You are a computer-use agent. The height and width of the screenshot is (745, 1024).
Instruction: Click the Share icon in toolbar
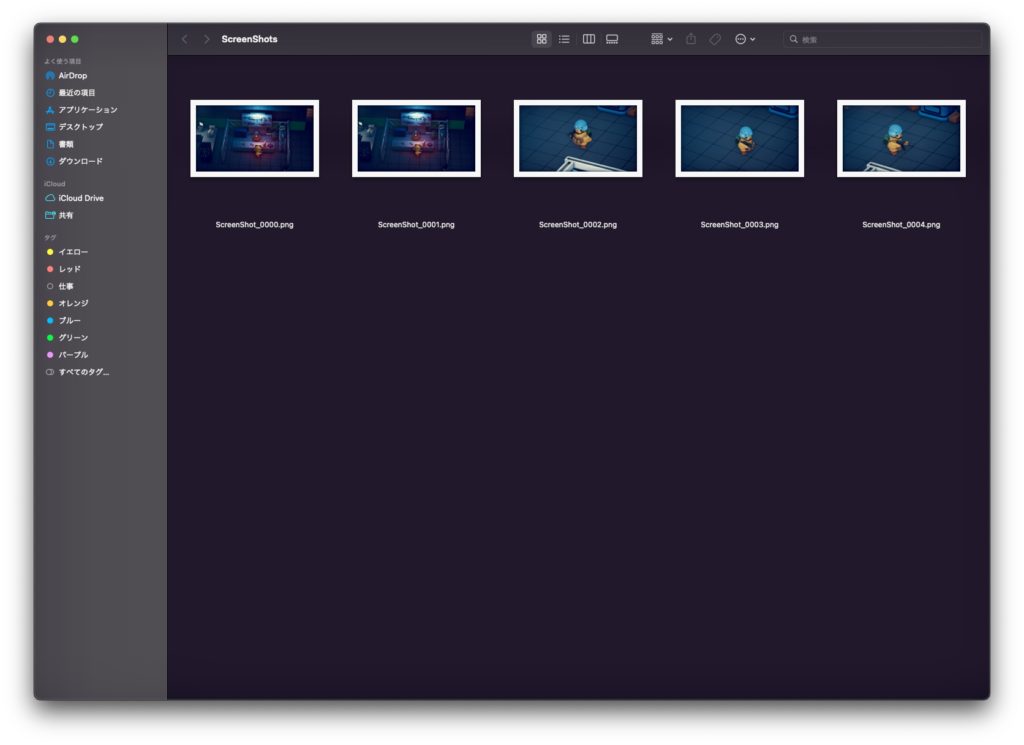coord(691,39)
